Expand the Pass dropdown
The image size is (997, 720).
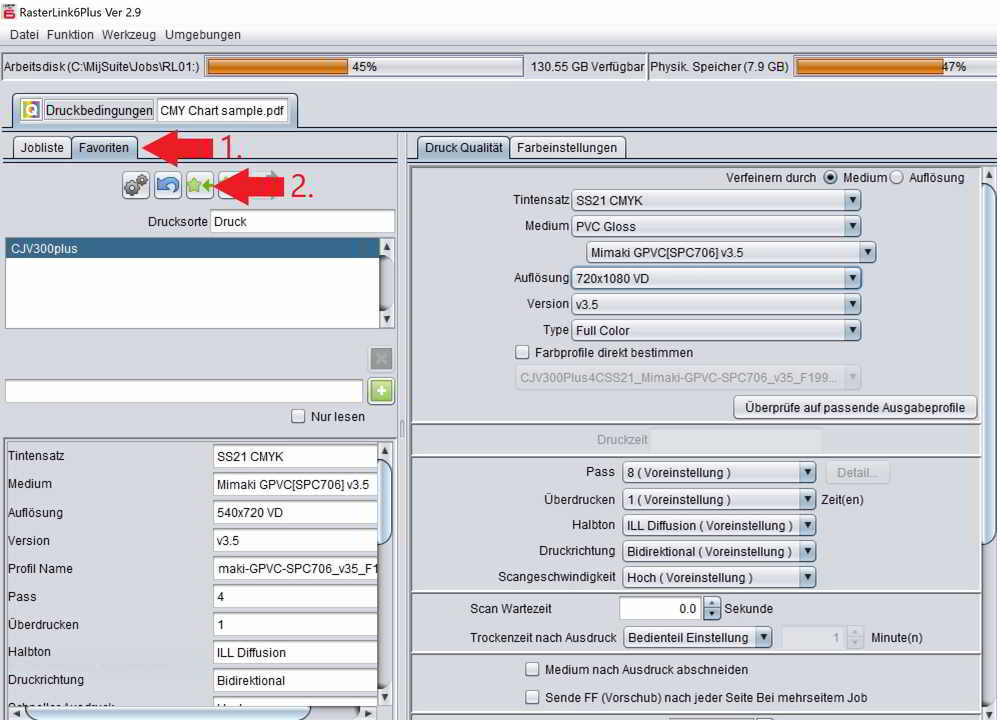[807, 472]
